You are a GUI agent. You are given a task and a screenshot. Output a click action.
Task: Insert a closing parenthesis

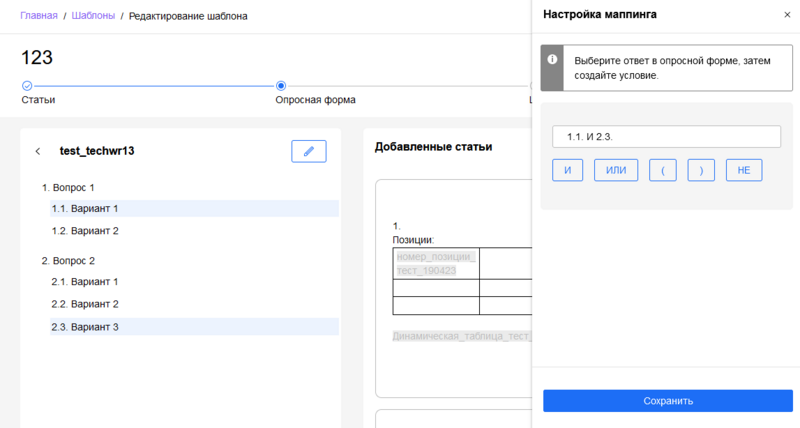tap(701, 170)
